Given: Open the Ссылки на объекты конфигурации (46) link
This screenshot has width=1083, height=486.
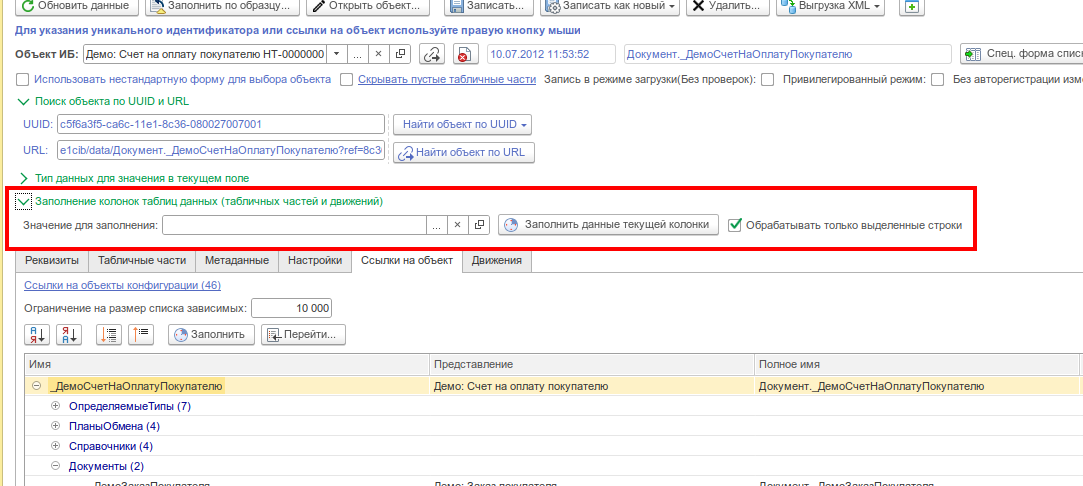Looking at the screenshot, I should (122, 285).
